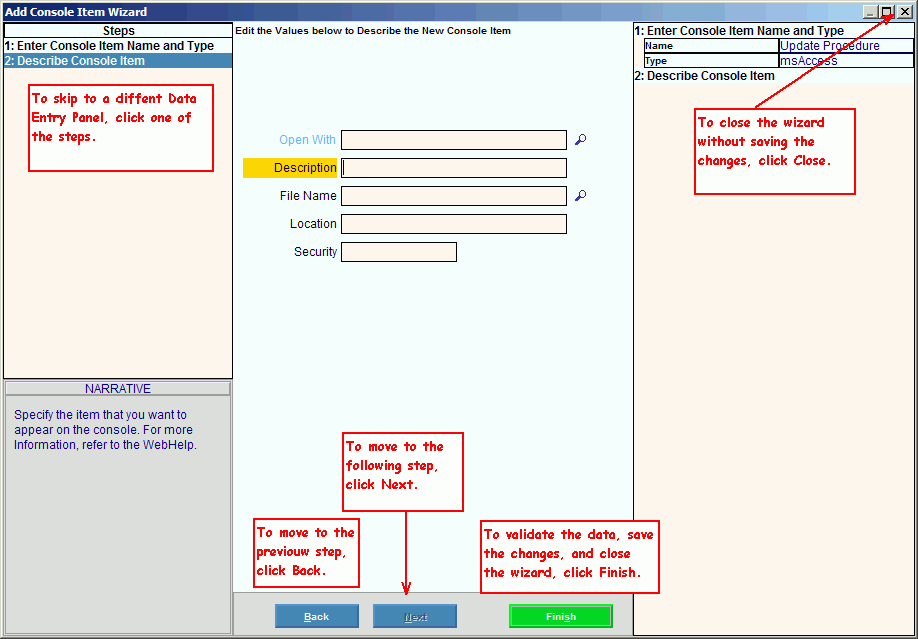Click the summary heading 2: Describe Console Item
Image resolution: width=918 pixels, height=639 pixels.
pos(705,76)
